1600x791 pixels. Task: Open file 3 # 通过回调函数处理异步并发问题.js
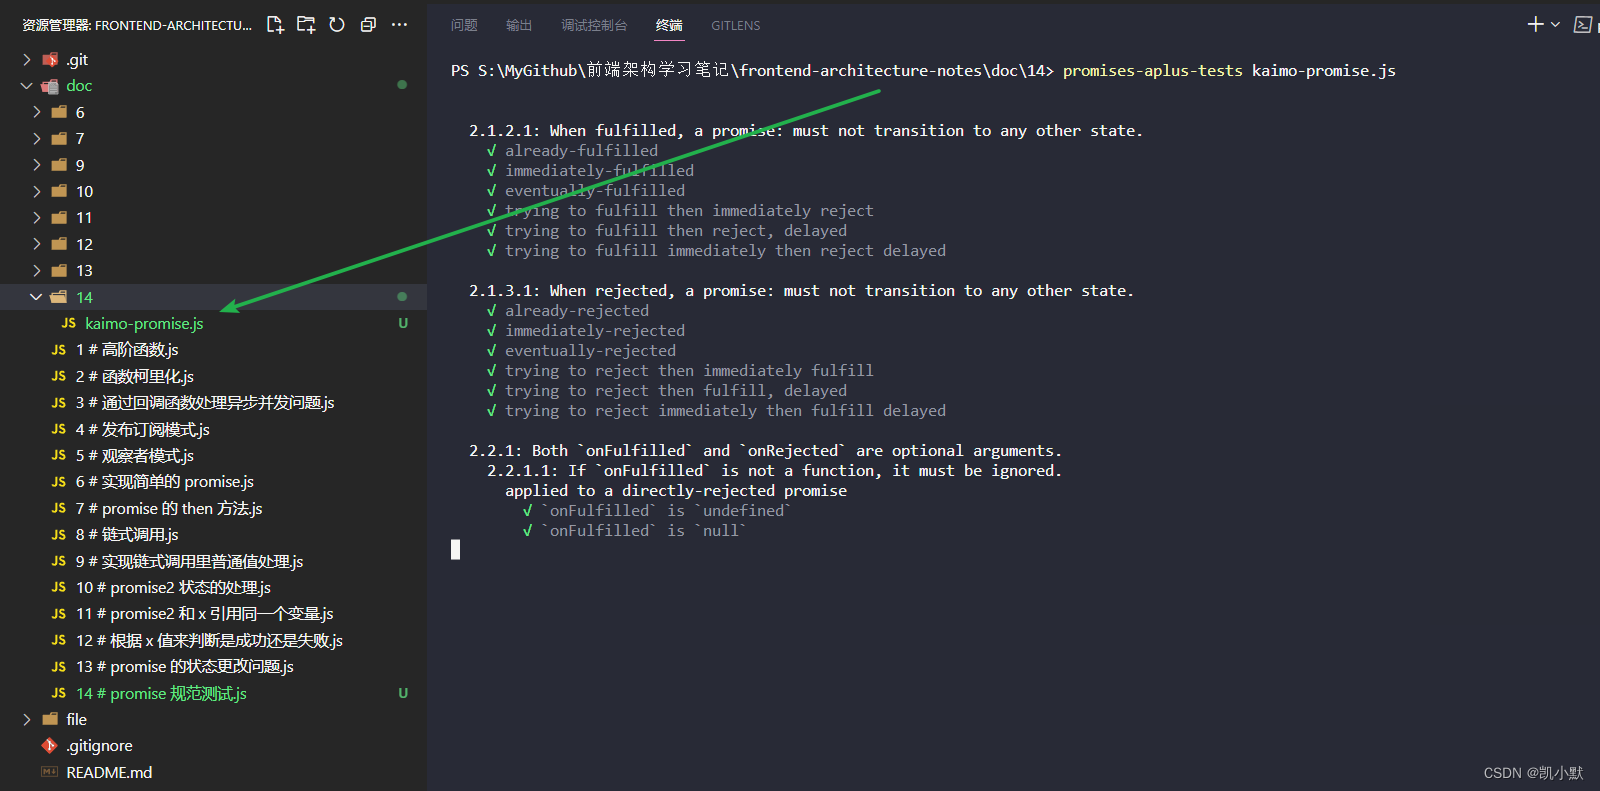[x=205, y=403]
